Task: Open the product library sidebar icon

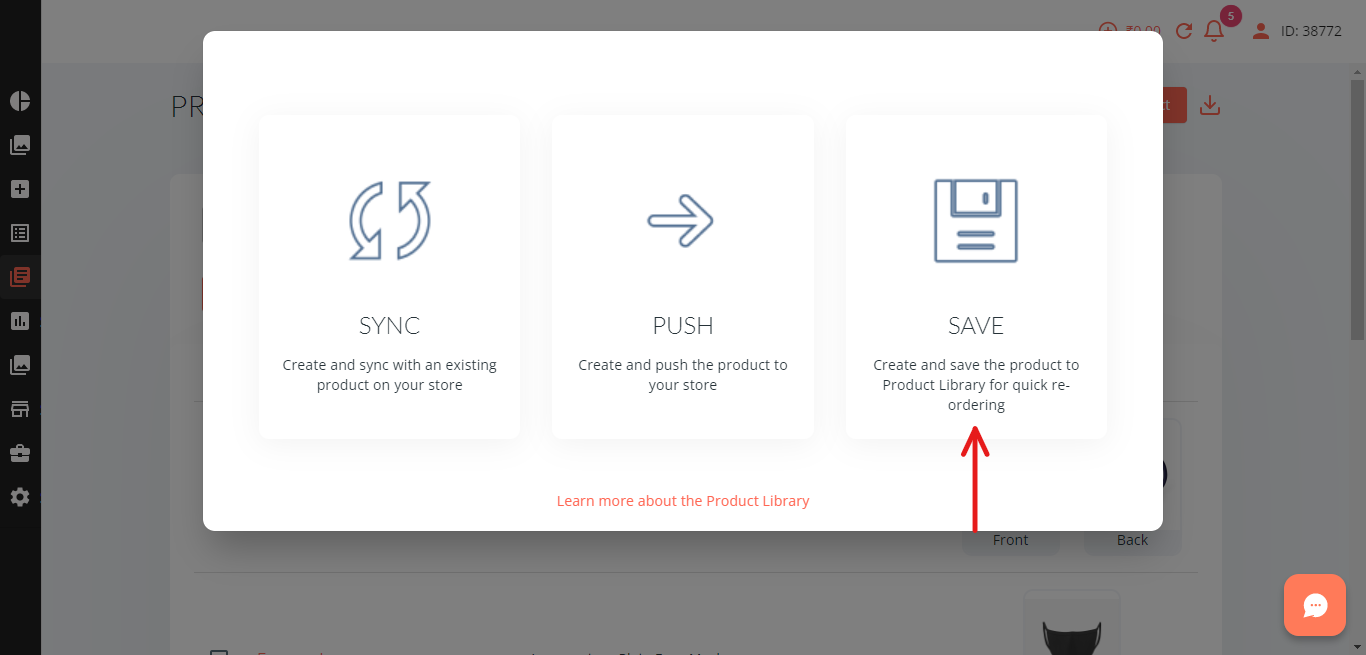Action: (x=20, y=277)
